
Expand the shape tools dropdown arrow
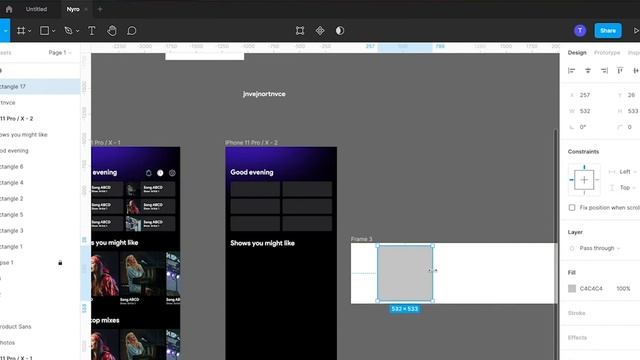(53, 31)
